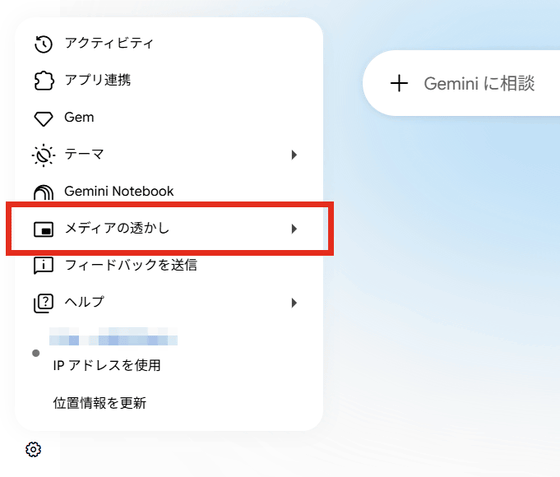The height and width of the screenshot is (477, 560).
Task: Click the help question mark icon
Action: coord(43,303)
